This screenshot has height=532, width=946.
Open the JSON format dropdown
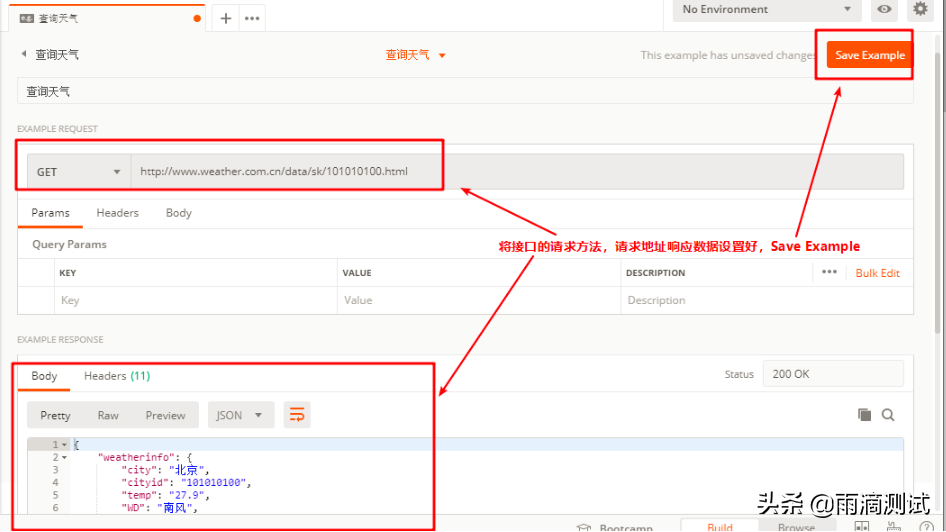click(x=240, y=416)
